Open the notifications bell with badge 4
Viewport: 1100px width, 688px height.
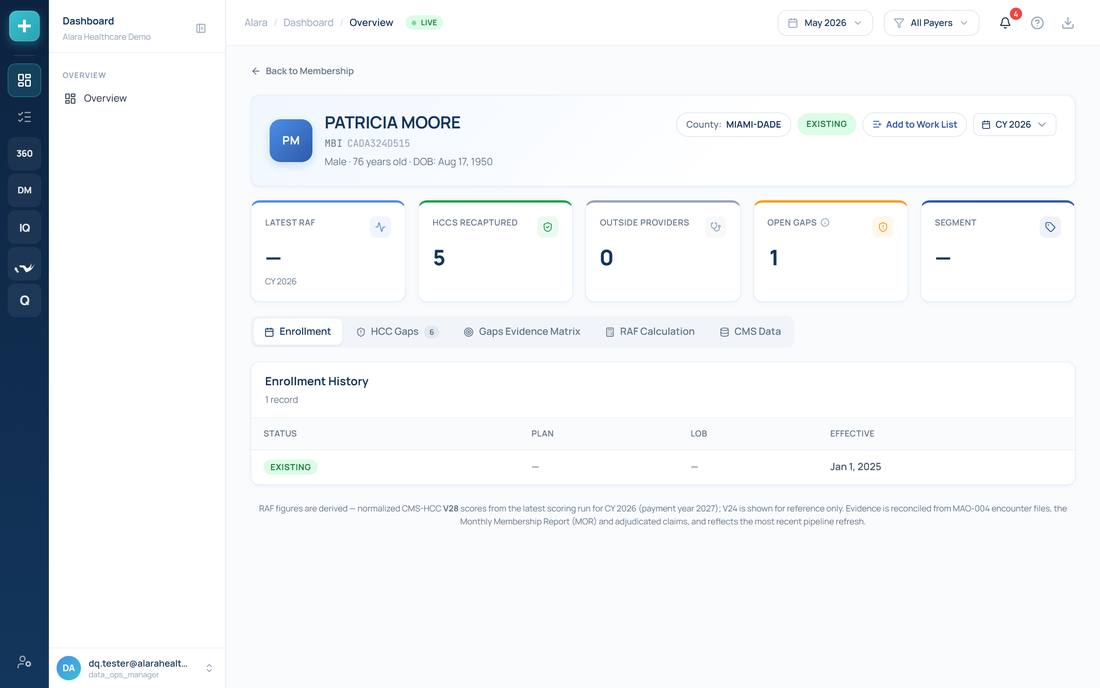pyautogui.click(x=1005, y=22)
